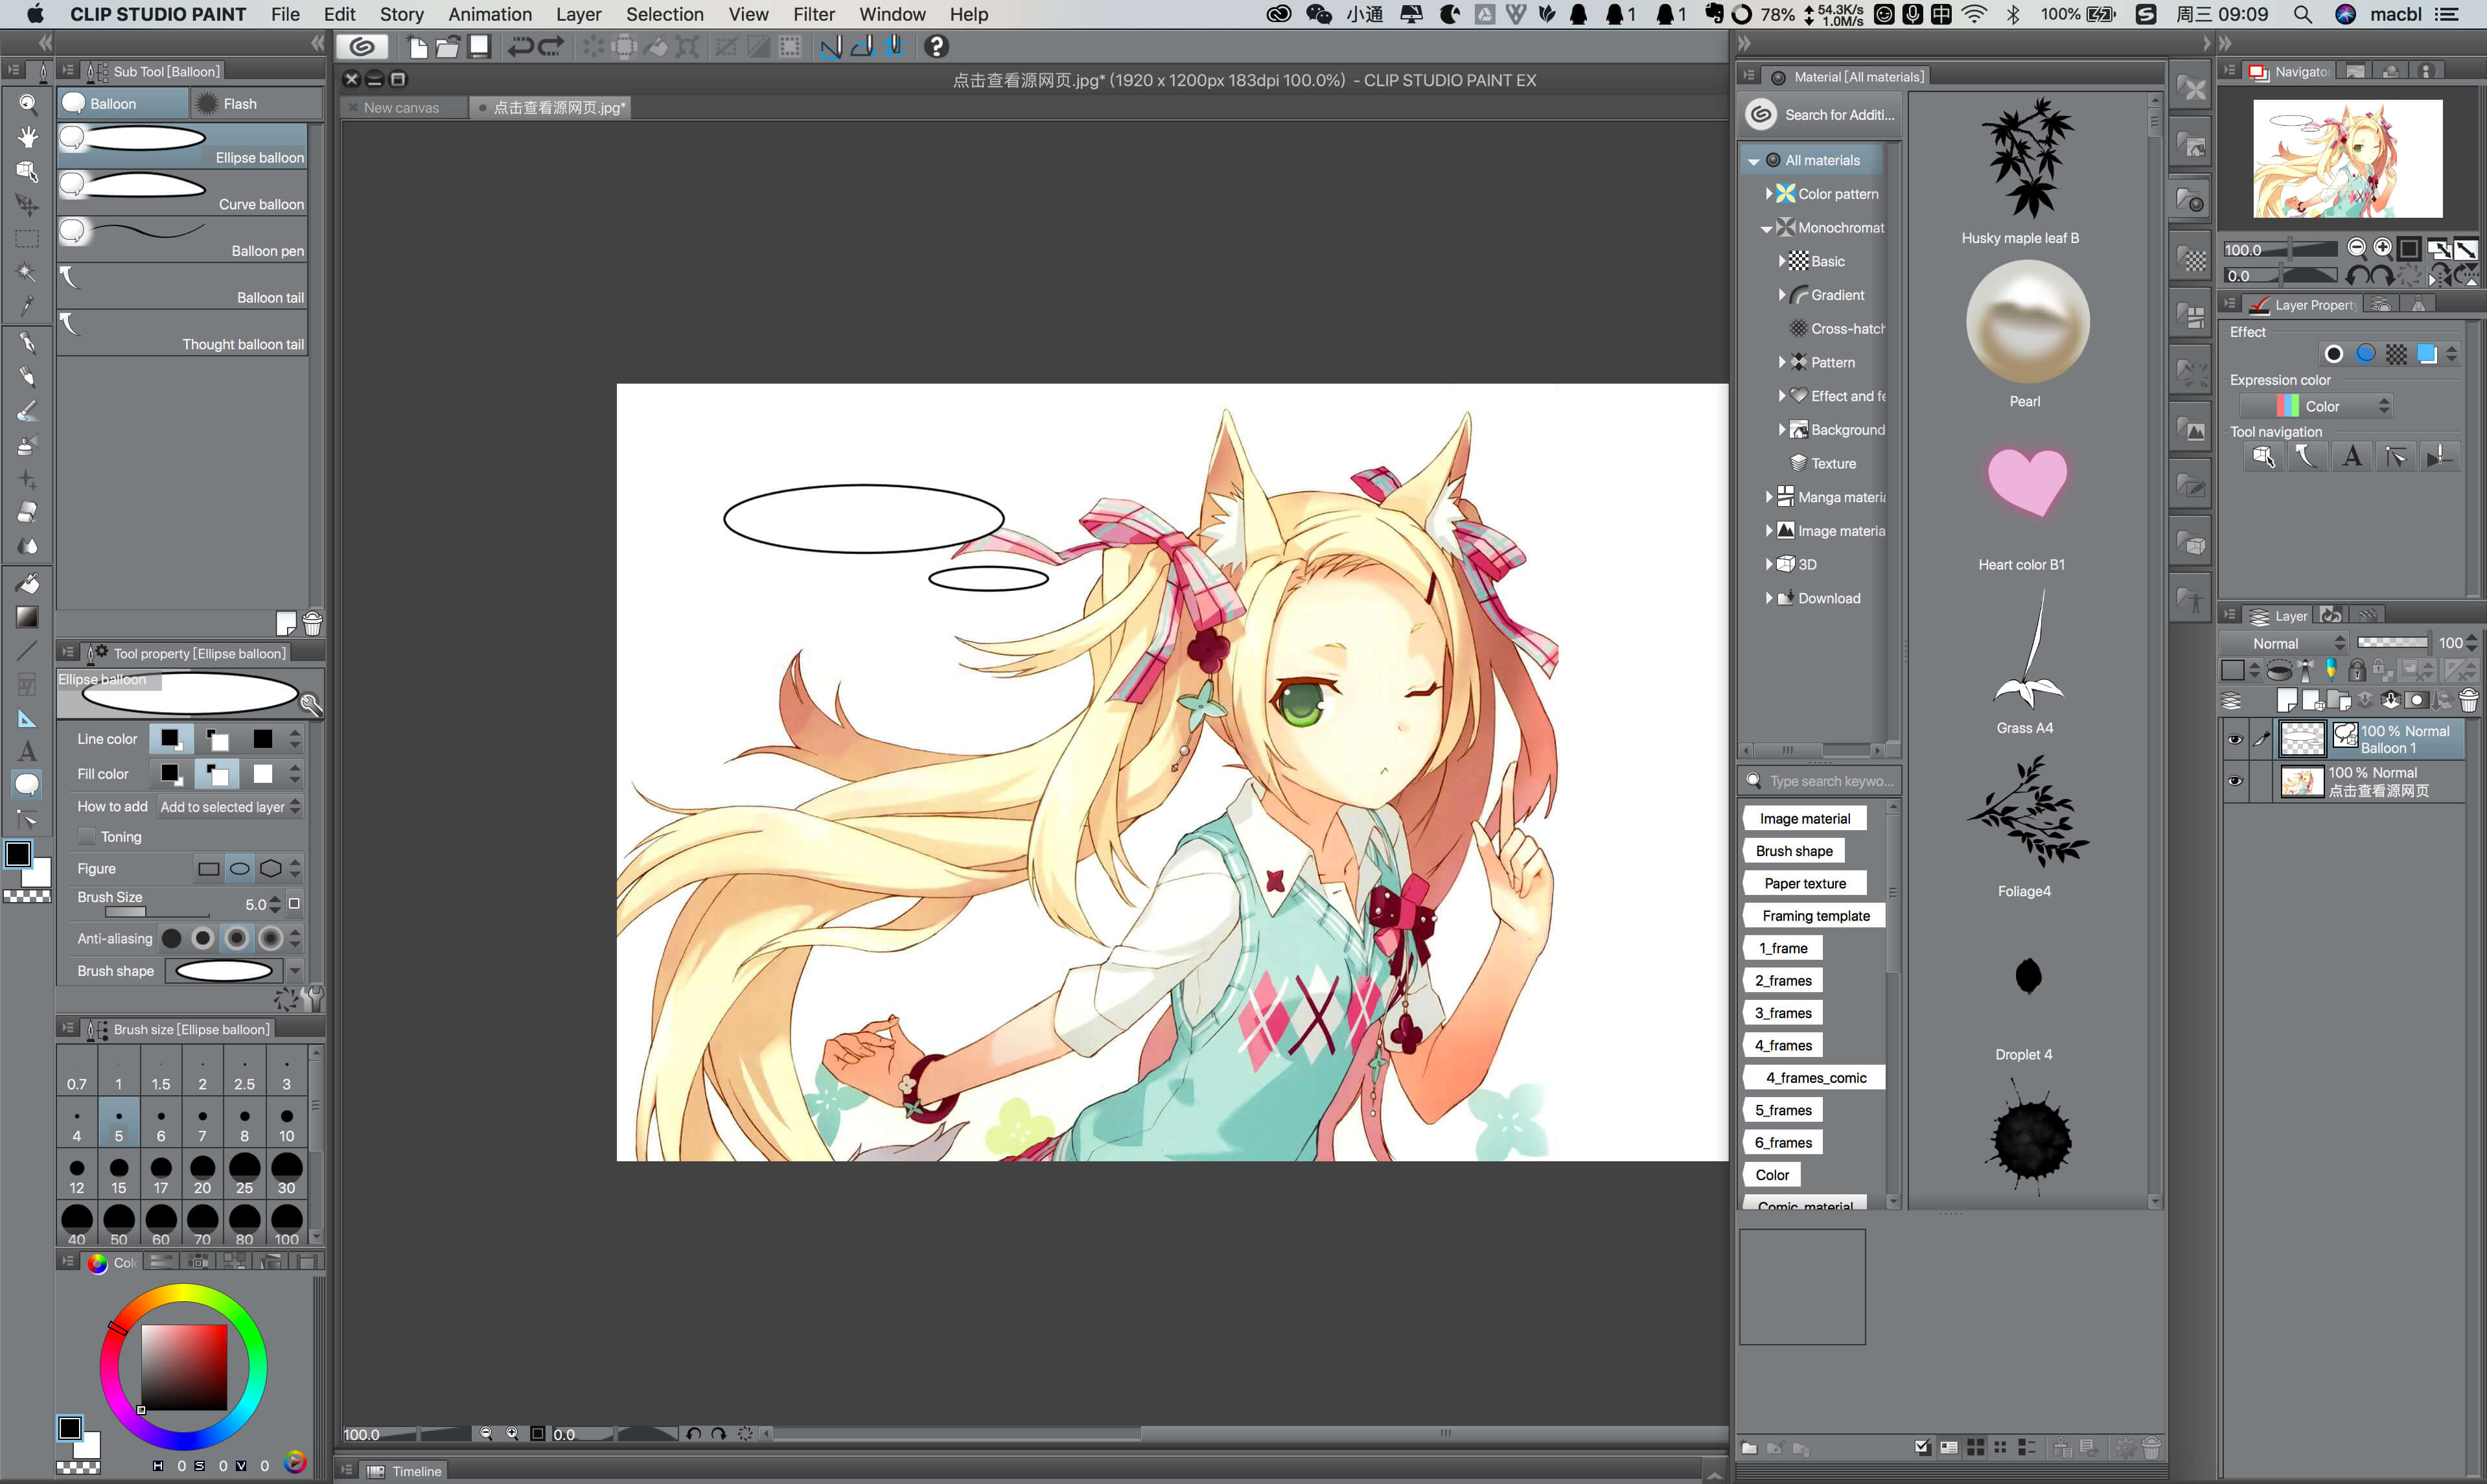Select the Gradient tool
2487x1484 pixels.
27,618
